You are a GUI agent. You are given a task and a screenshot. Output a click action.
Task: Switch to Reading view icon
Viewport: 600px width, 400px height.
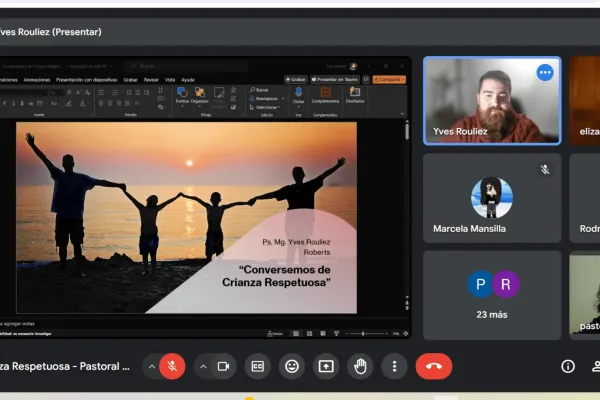pyautogui.click(x=323, y=334)
